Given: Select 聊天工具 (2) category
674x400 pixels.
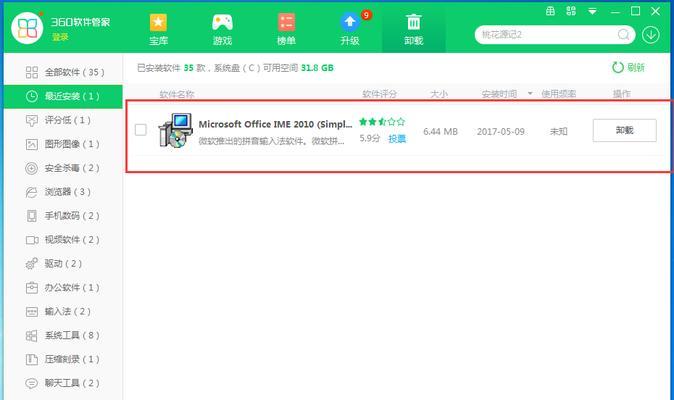Looking at the screenshot, I should pos(64,383).
